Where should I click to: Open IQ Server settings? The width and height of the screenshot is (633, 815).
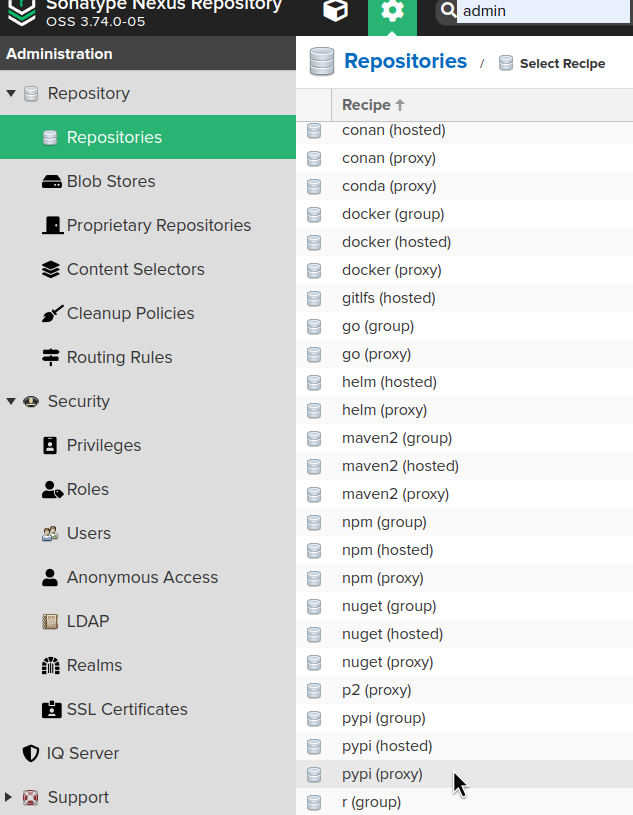(148, 753)
